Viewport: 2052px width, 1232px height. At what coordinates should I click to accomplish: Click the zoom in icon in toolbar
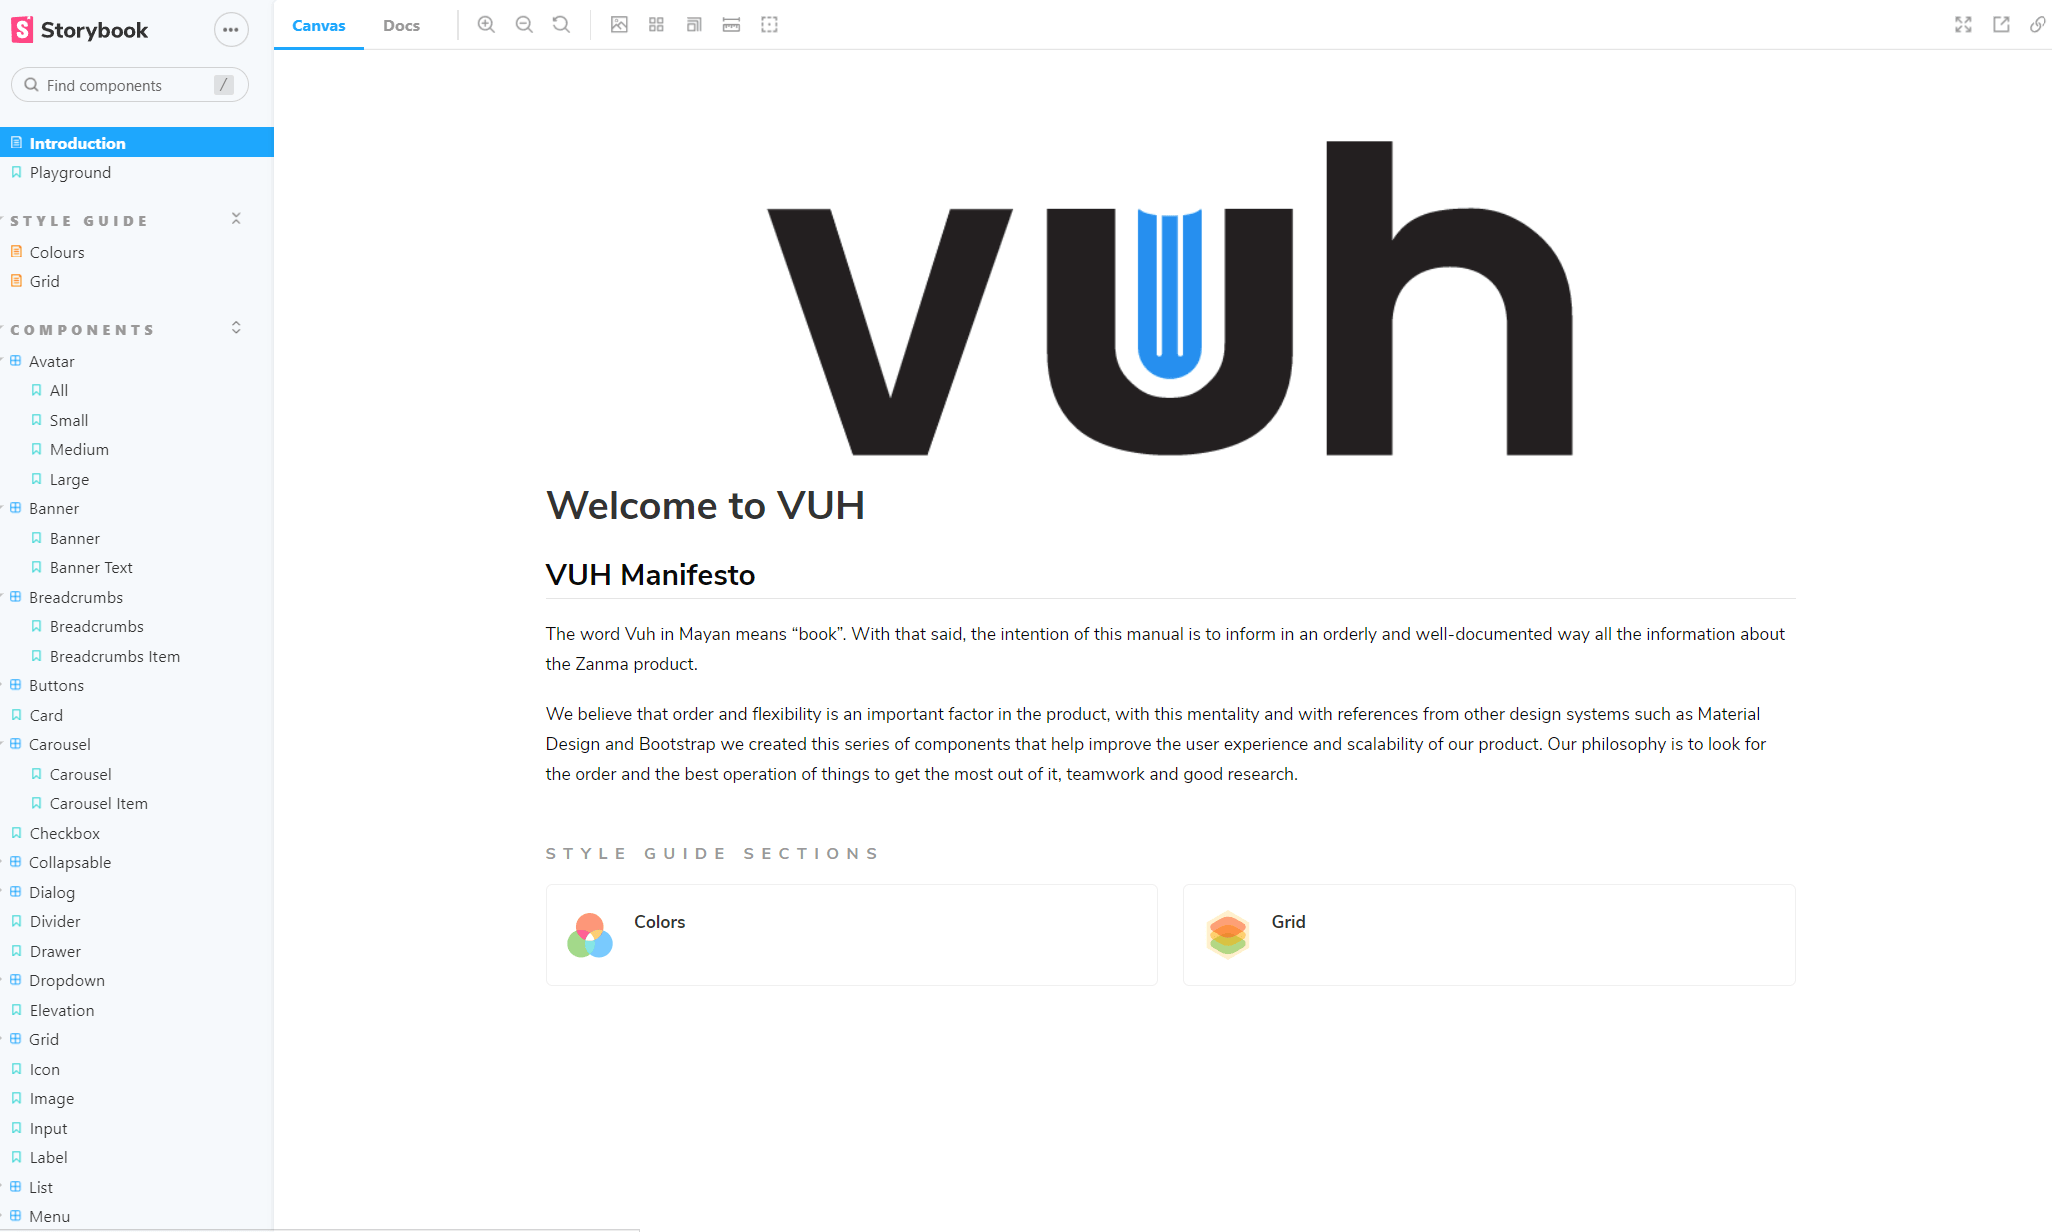pyautogui.click(x=487, y=23)
